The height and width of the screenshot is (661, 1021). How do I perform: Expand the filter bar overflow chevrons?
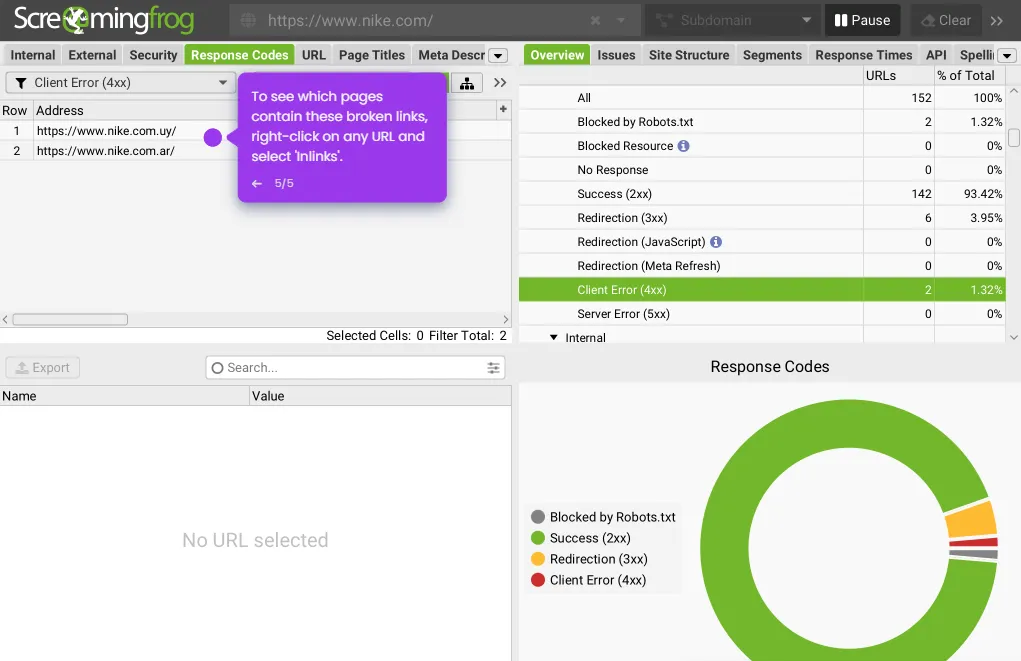pyautogui.click(x=499, y=83)
